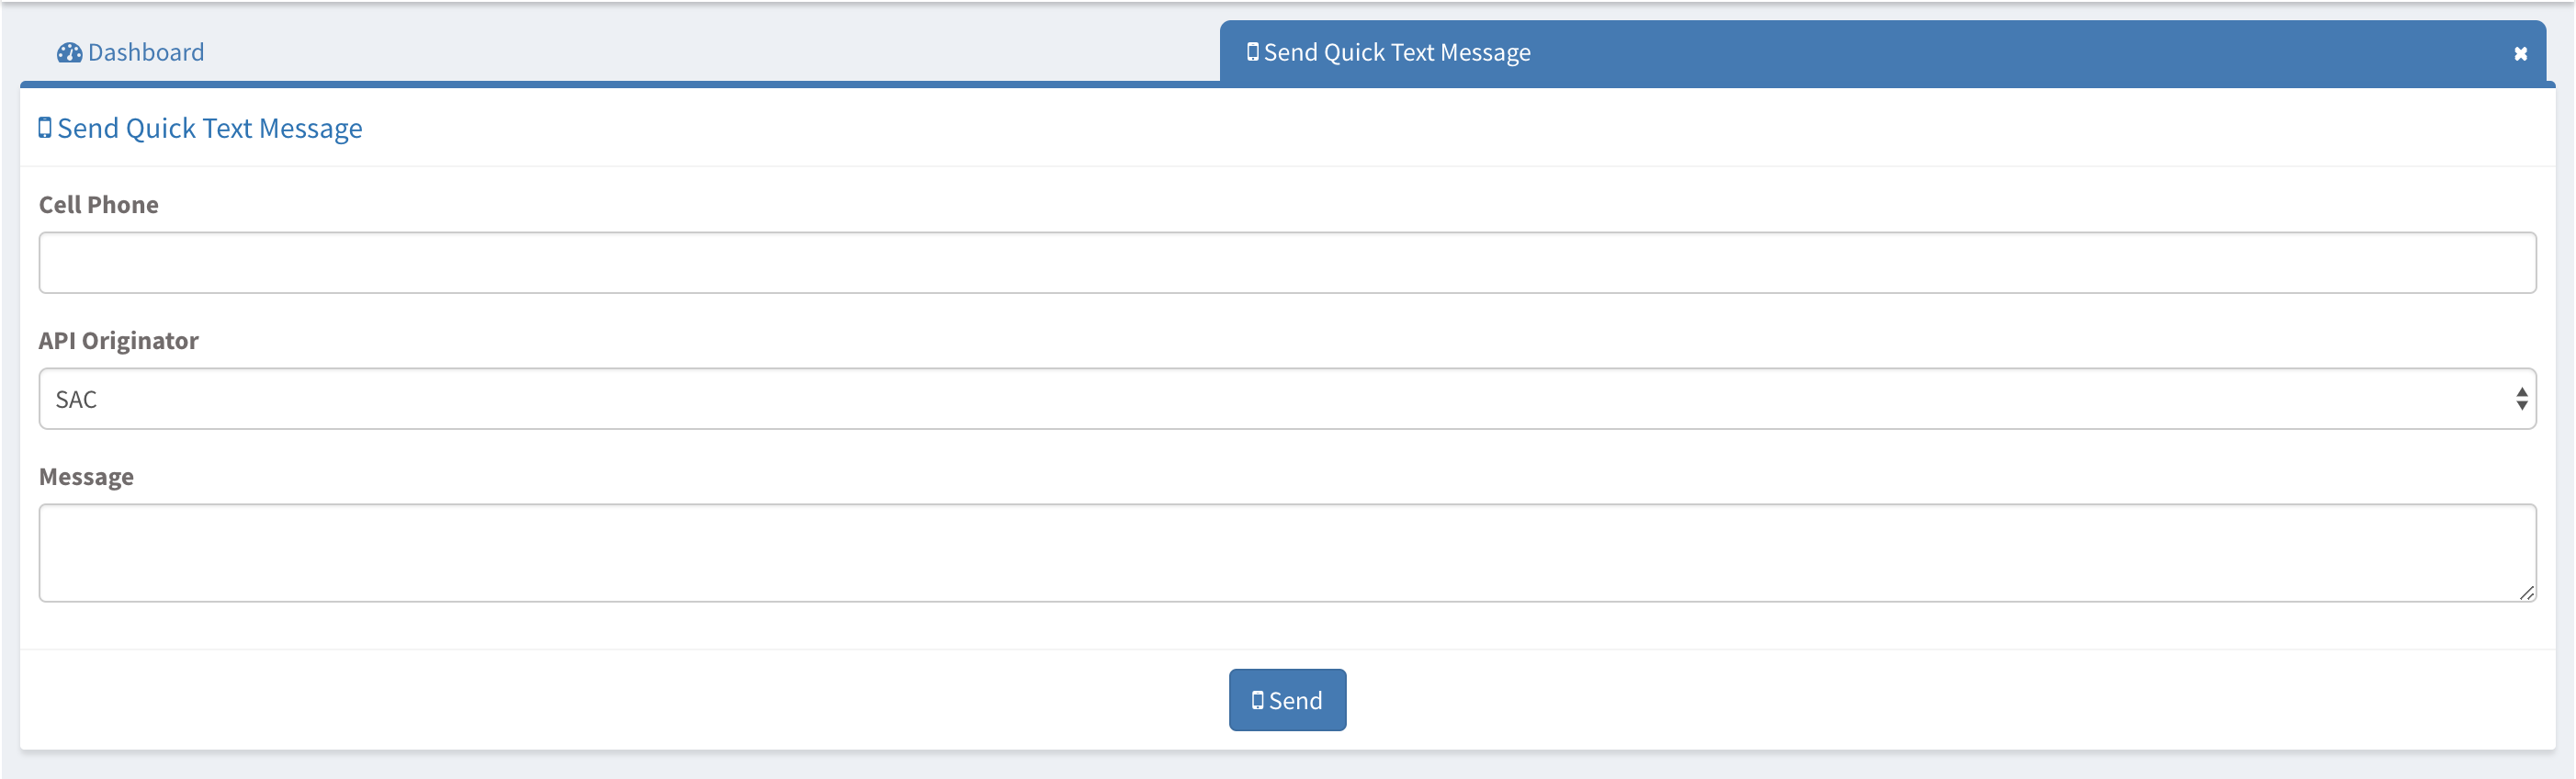
Task: Click the Message textarea resize handle
Action: 2526,593
